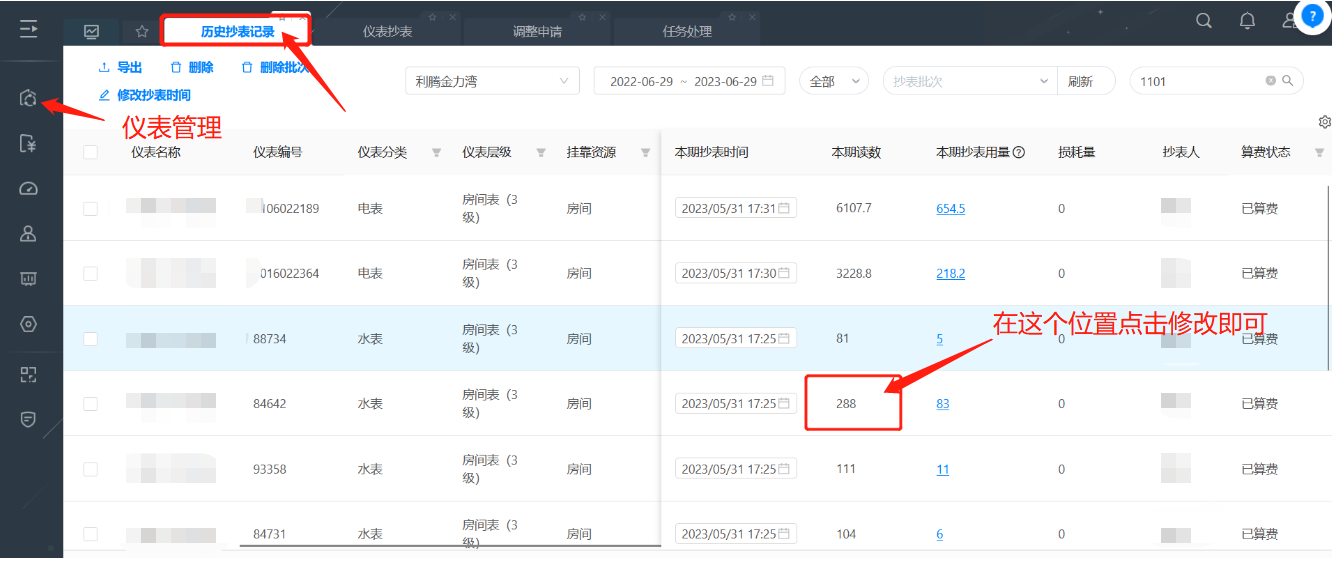Click the 修改抄表时间 button
1333x561 pixels.
(144, 95)
